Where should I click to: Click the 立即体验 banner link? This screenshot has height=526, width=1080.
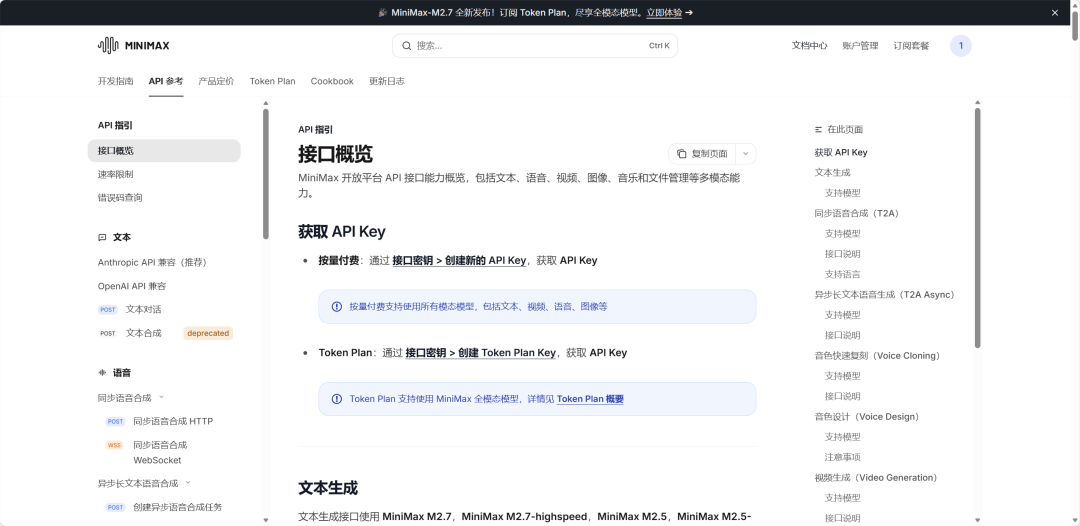pos(669,13)
